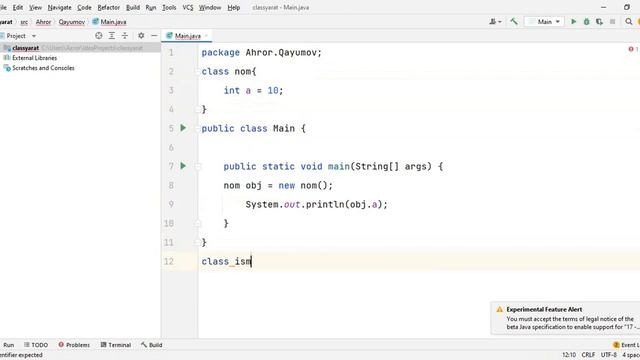Open the Build menu
640x360 pixels.
[133, 7]
